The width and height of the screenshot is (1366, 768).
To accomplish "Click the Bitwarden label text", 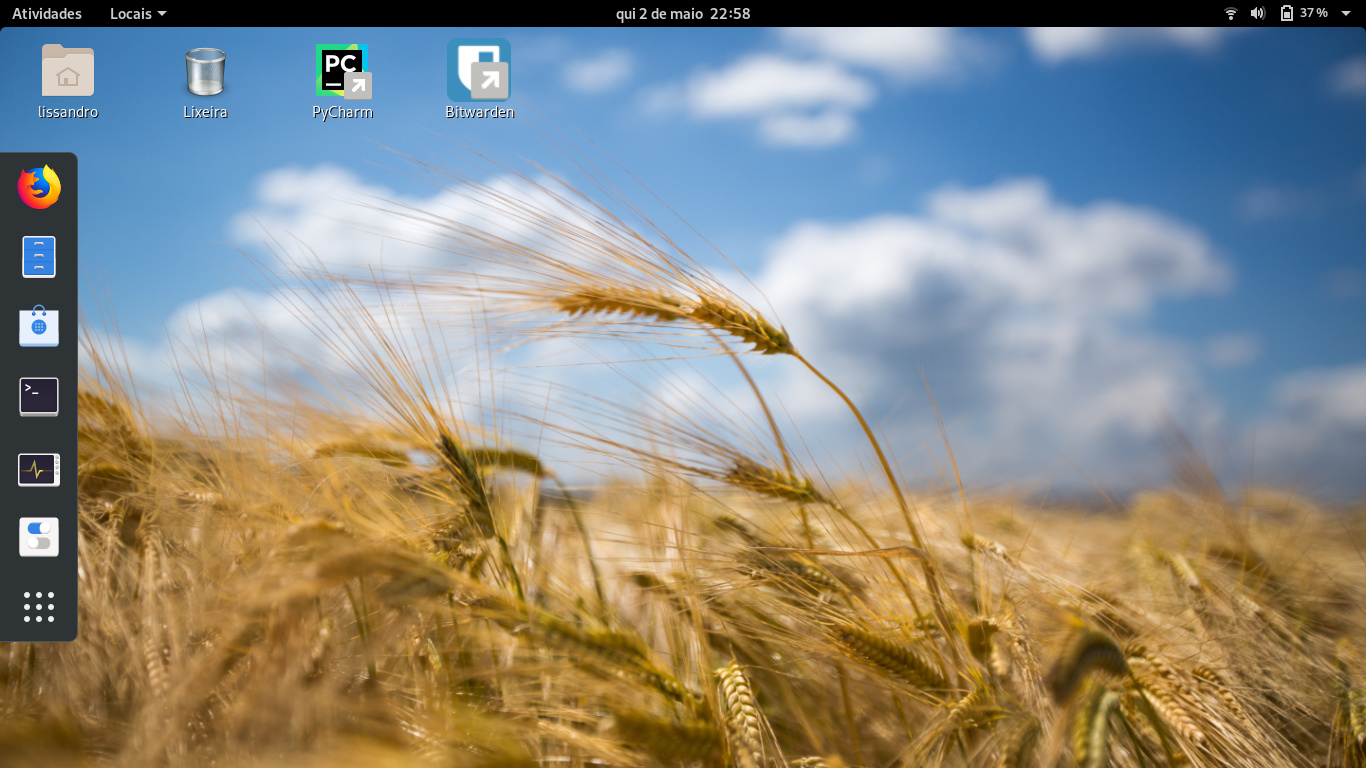I will pos(479,112).
